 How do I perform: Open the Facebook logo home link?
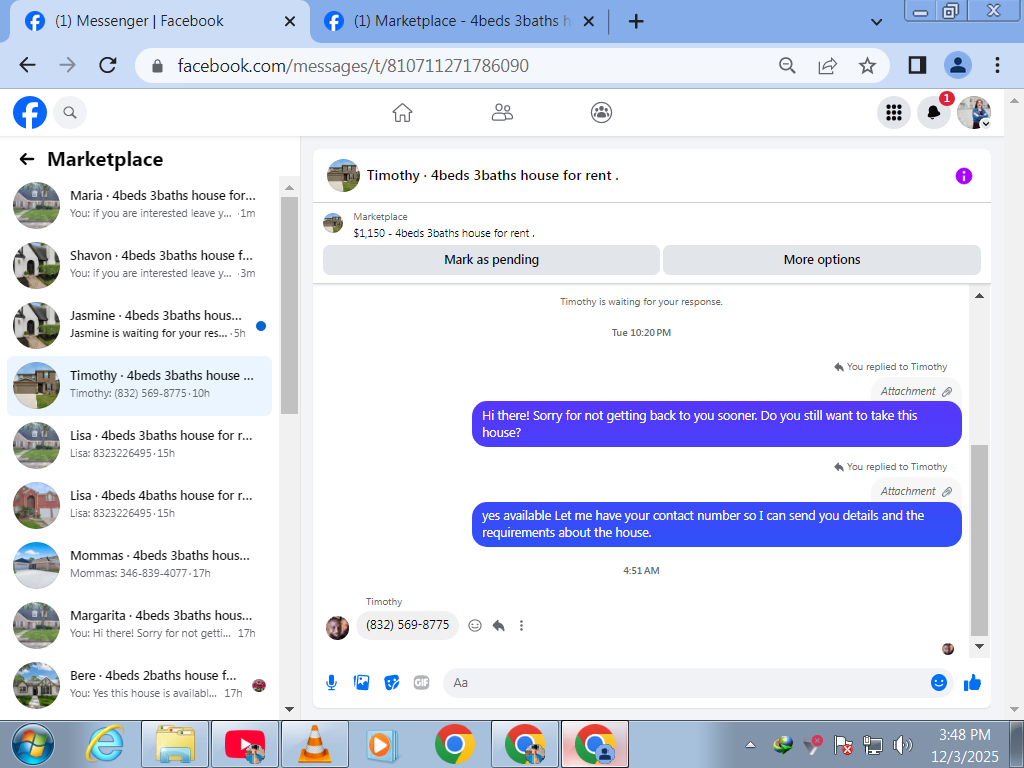[x=30, y=112]
